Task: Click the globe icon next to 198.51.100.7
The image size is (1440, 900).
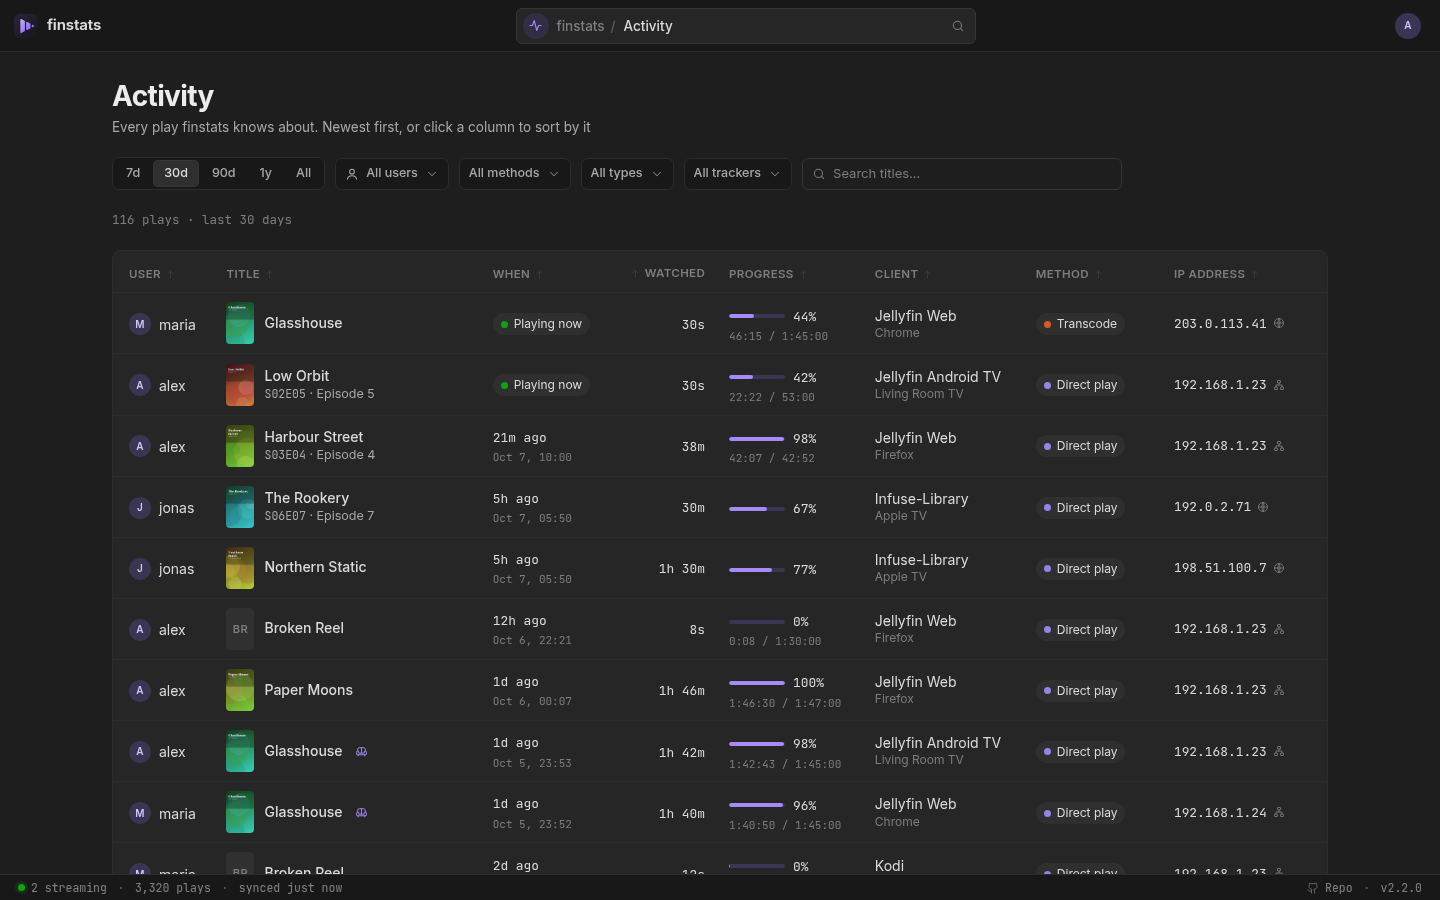Action: [1279, 568]
